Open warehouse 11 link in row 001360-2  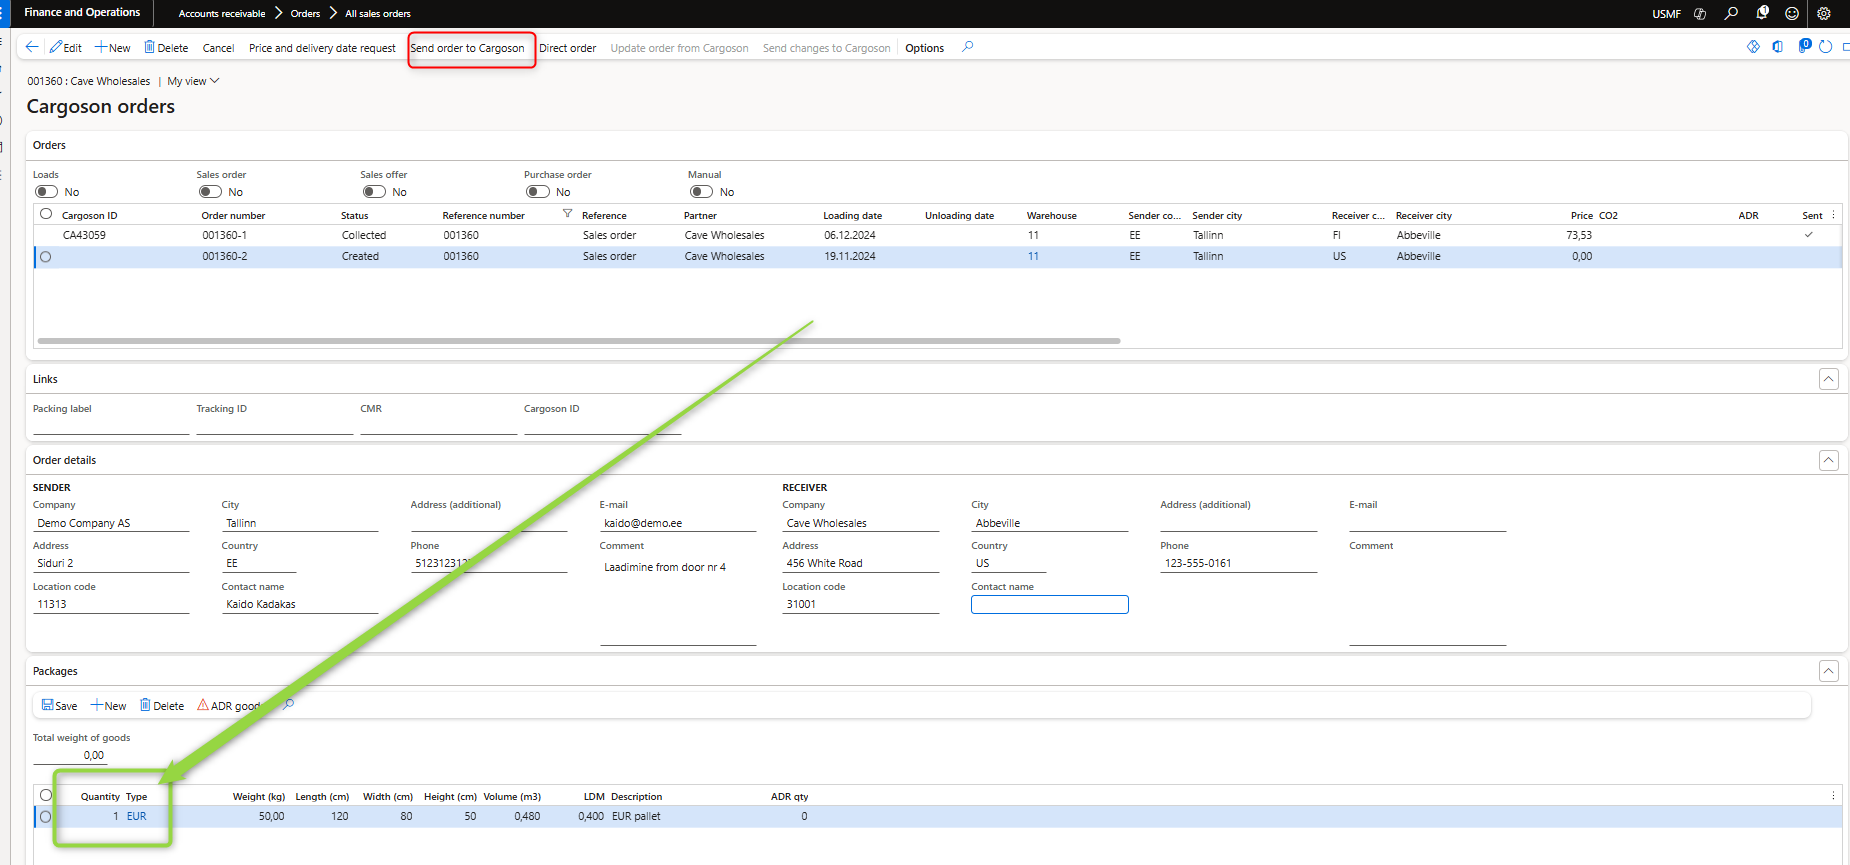point(1033,257)
